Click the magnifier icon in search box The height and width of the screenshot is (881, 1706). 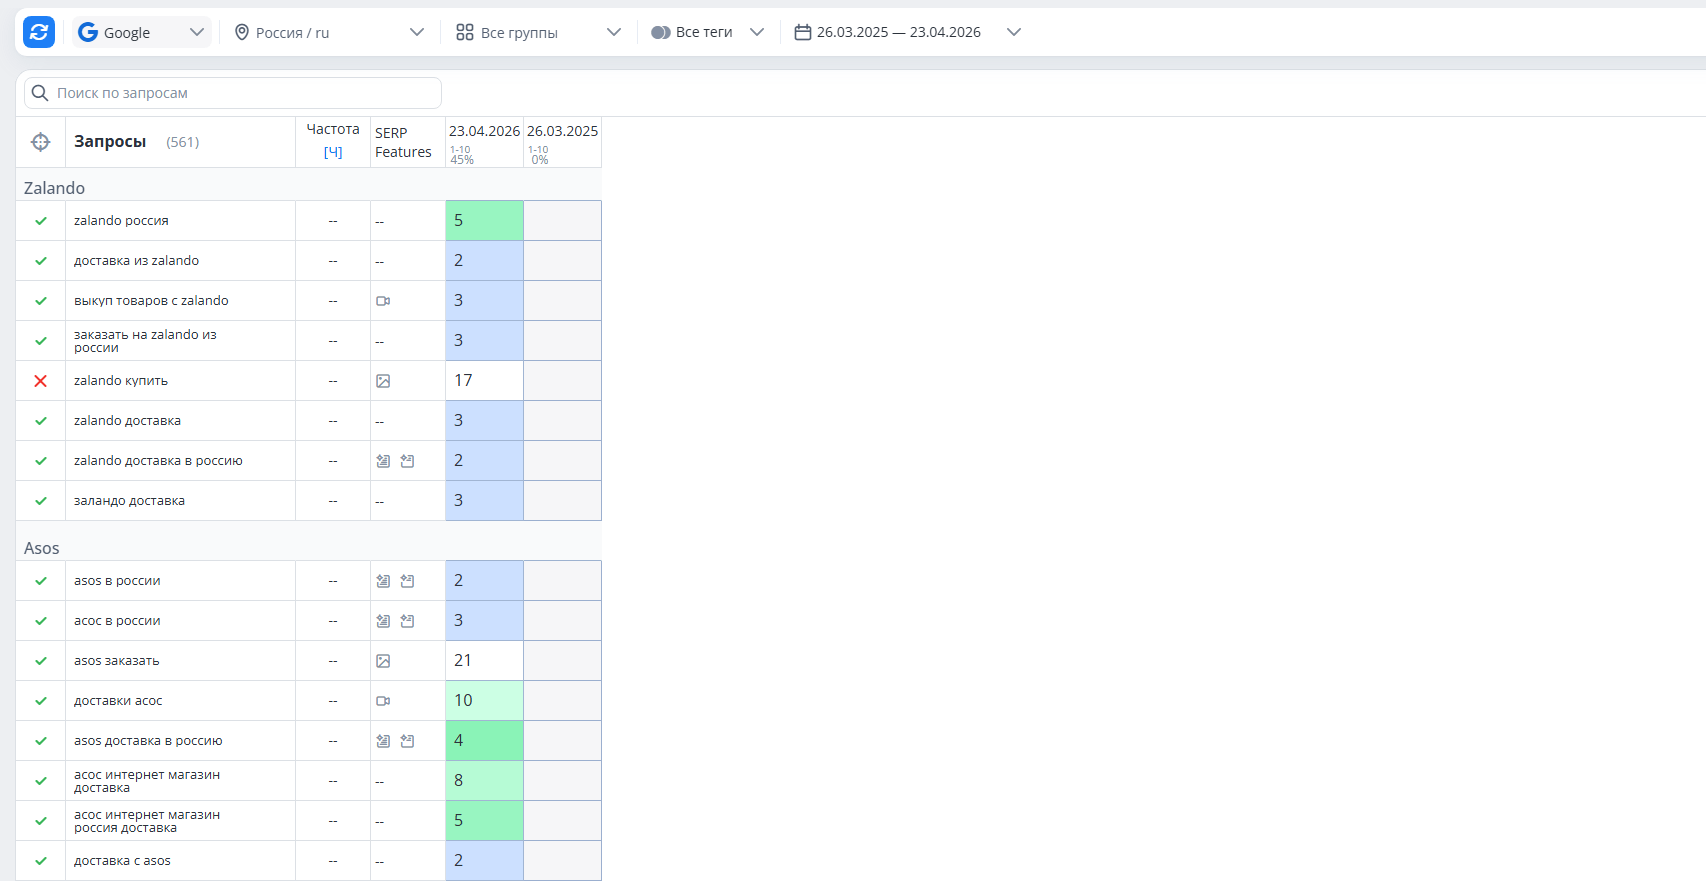click(x=40, y=93)
